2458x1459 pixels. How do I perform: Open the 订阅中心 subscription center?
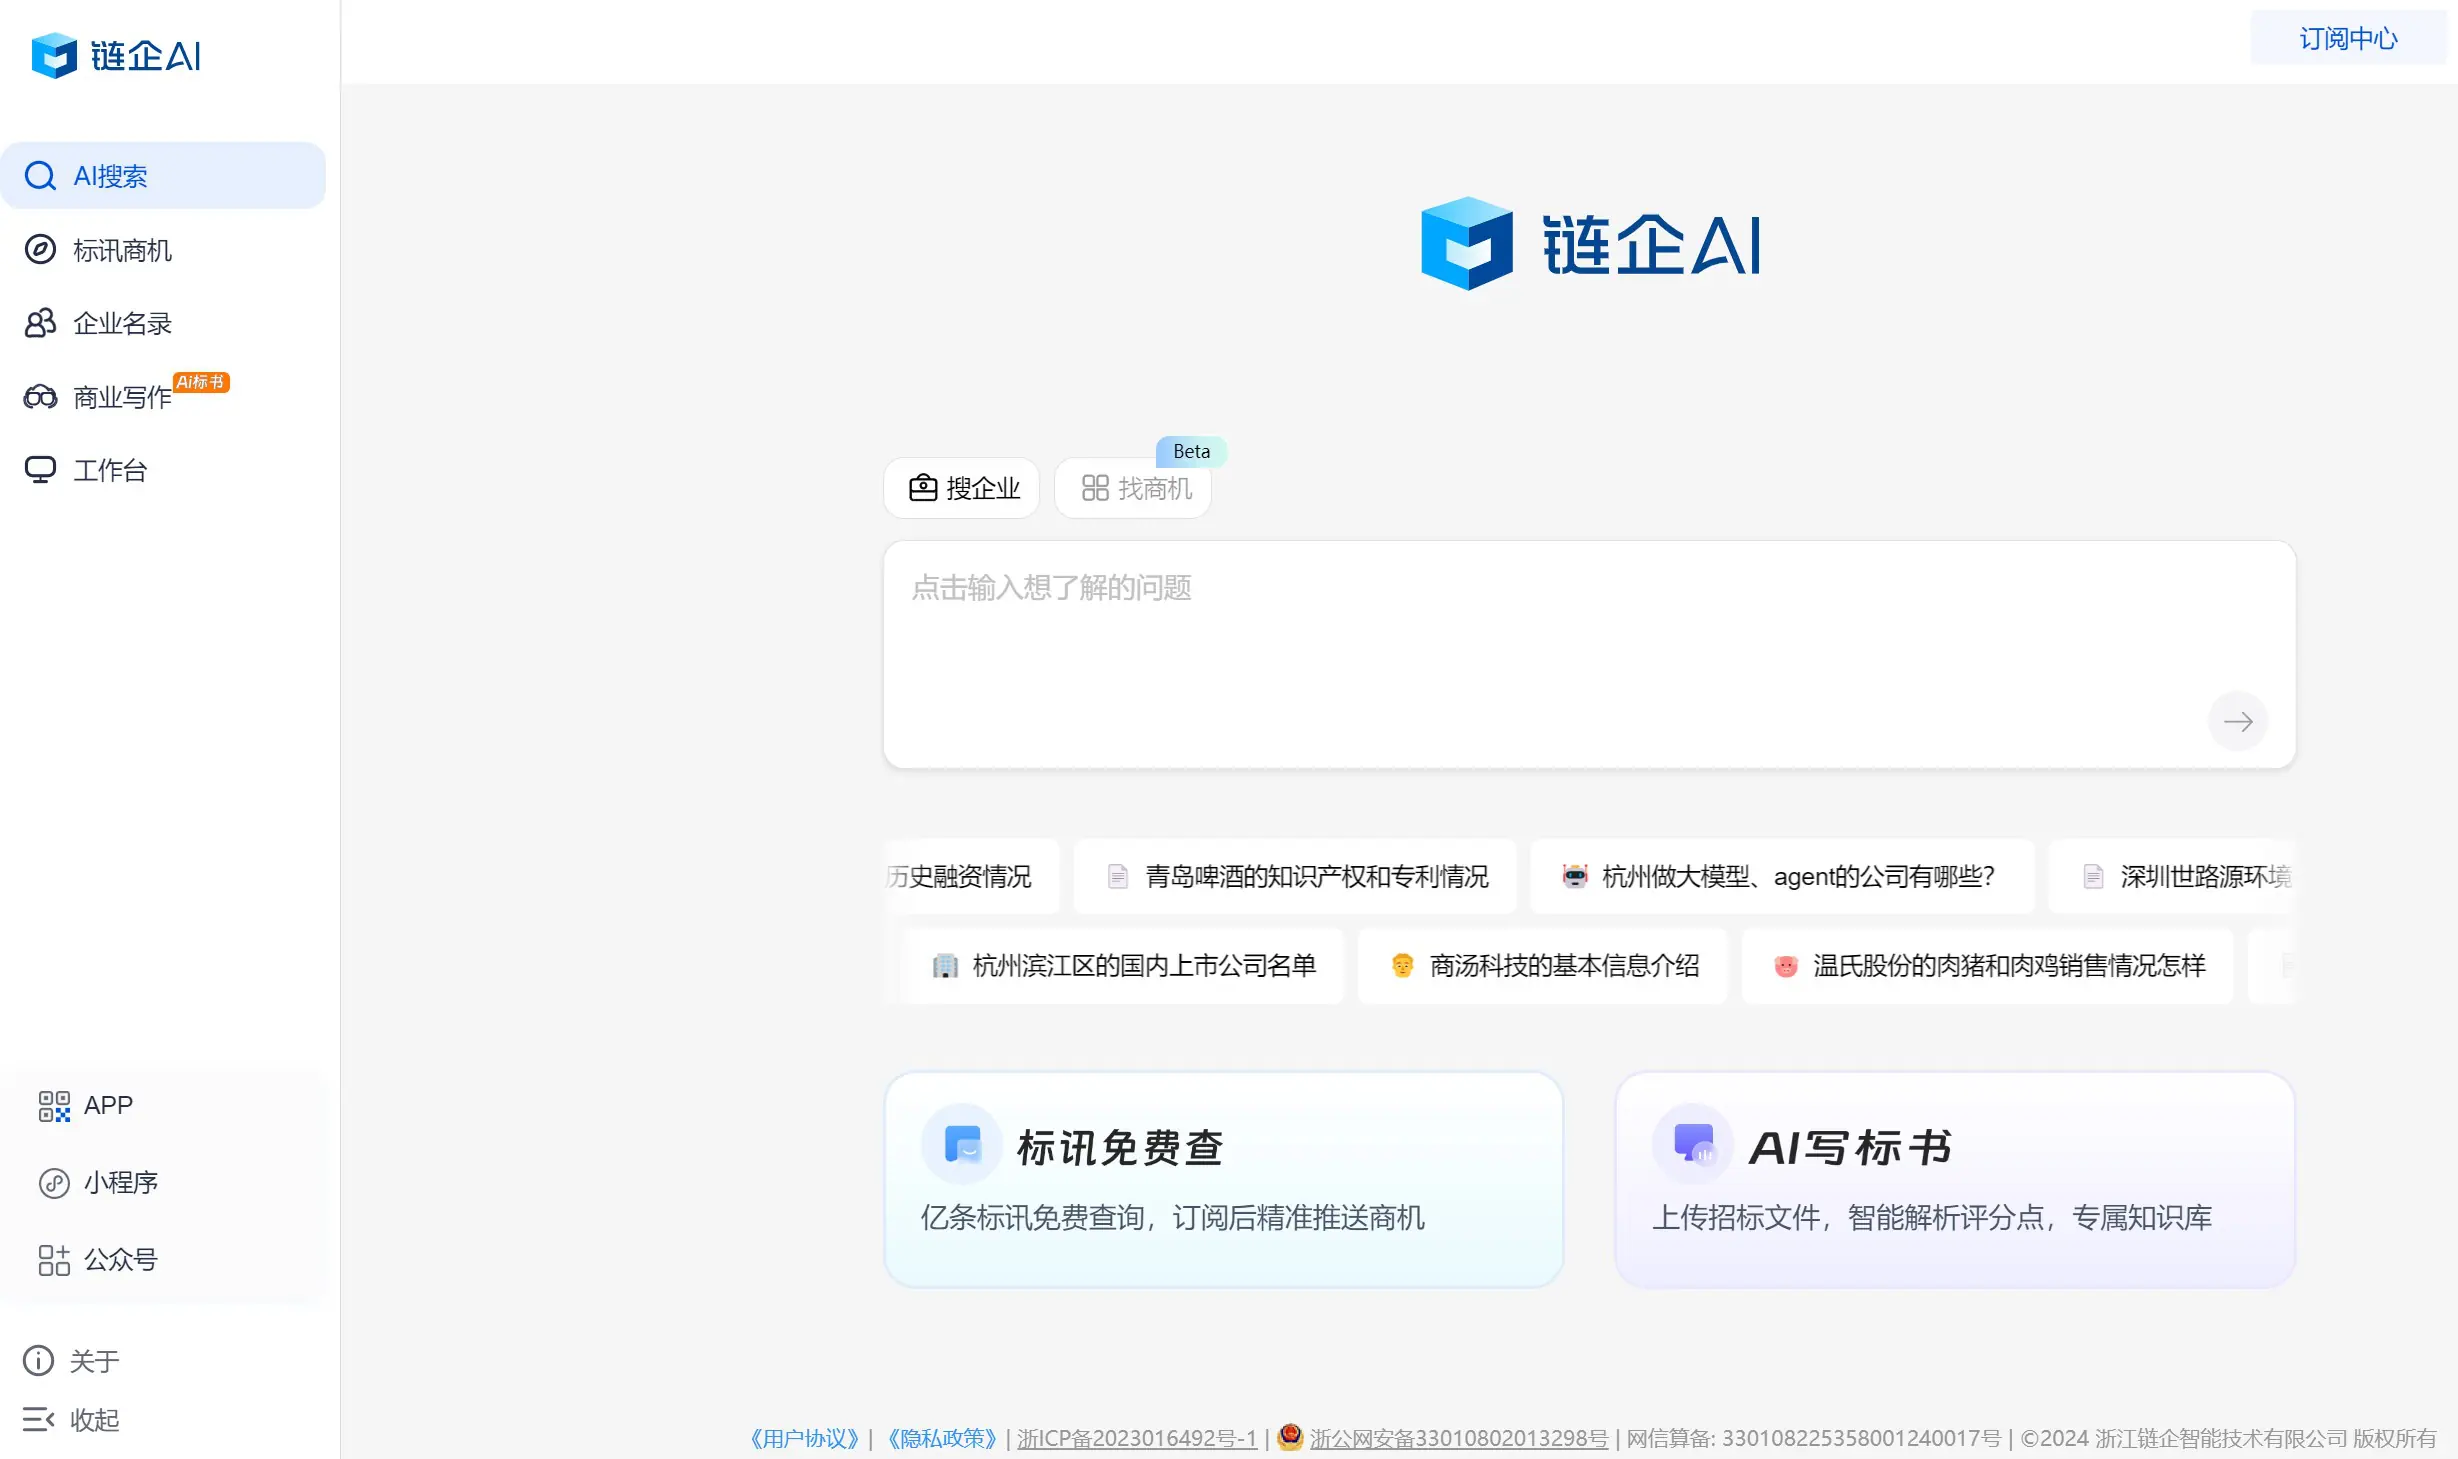click(2347, 38)
